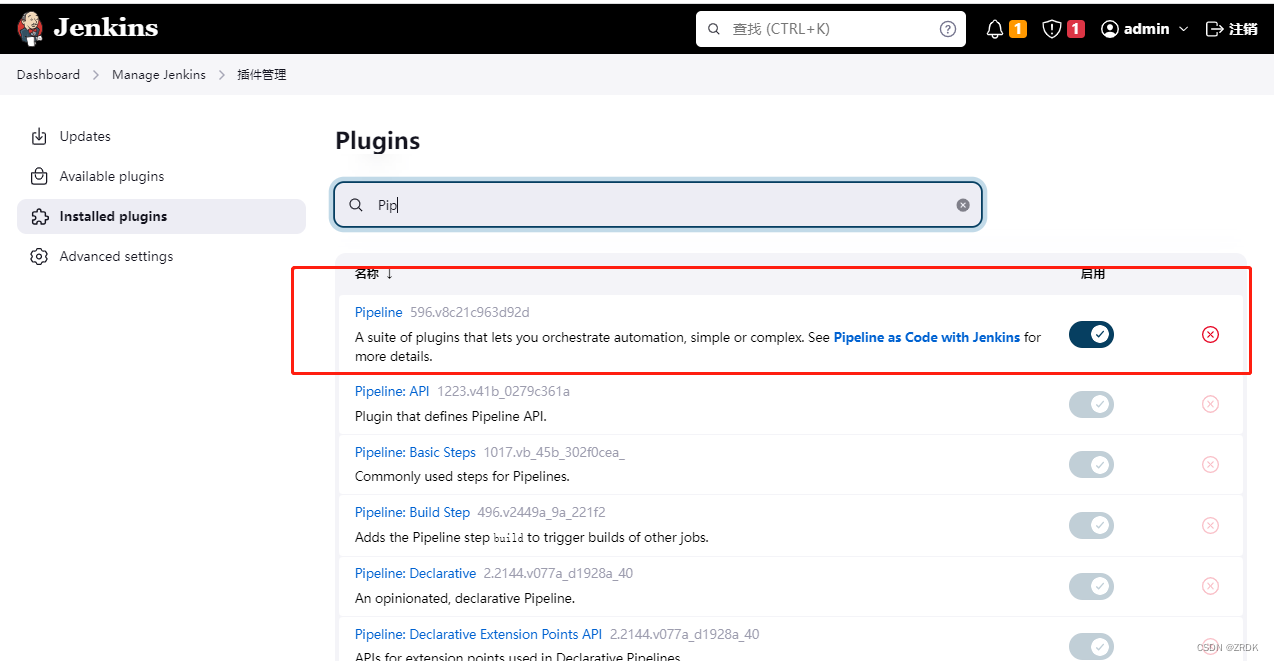This screenshot has height=661, width=1274.
Task: Click uninstall icon for Pipeline: Basic Steps
Action: (1210, 464)
